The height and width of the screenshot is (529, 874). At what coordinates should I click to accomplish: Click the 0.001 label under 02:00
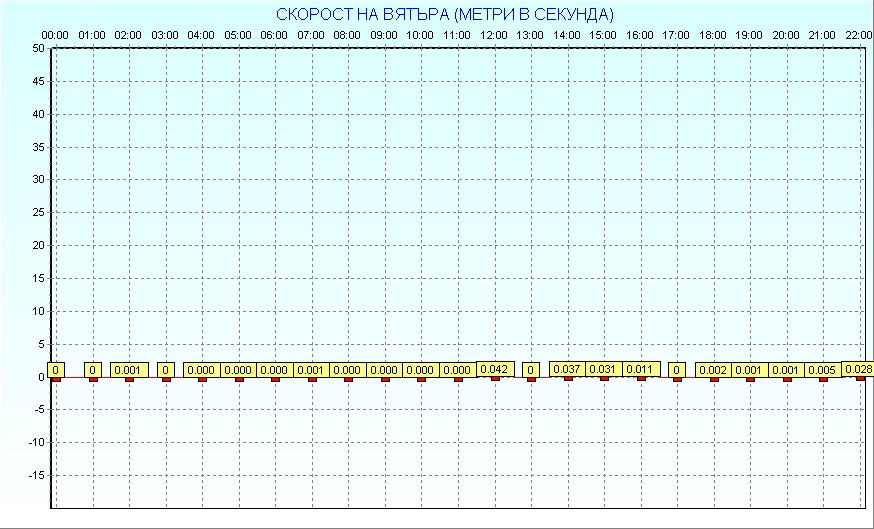(129, 370)
